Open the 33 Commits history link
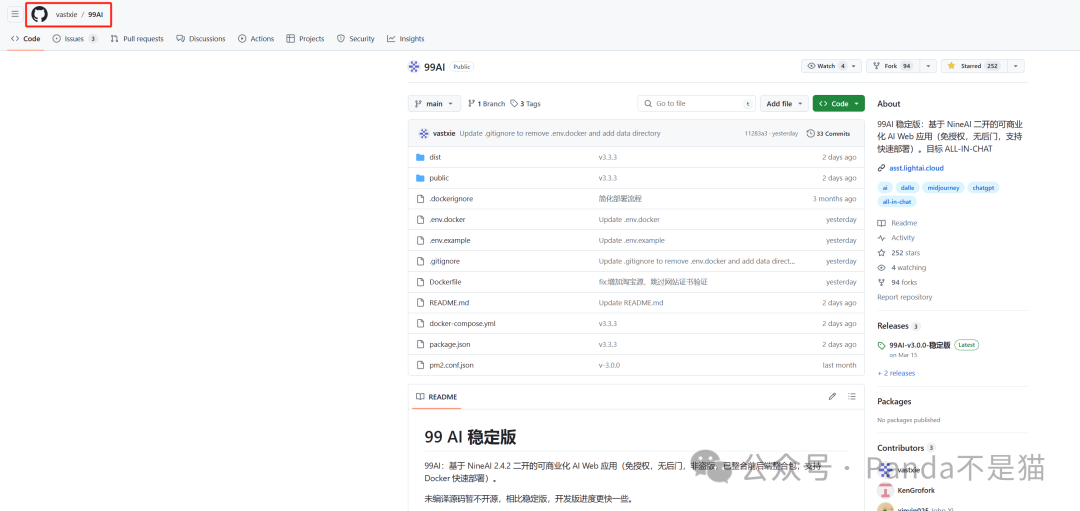Viewport: 1080px width, 511px height. pyautogui.click(x=829, y=134)
